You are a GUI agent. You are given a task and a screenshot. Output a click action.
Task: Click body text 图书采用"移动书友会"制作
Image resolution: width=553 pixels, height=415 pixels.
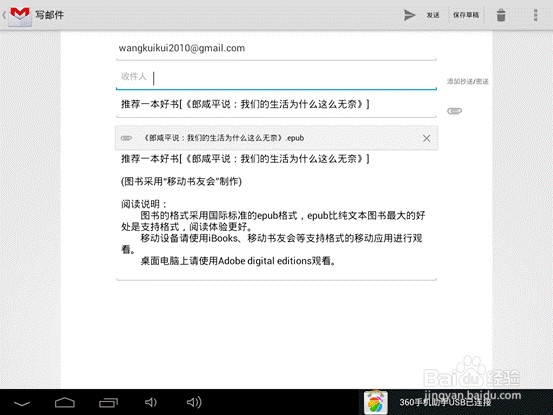181,182
